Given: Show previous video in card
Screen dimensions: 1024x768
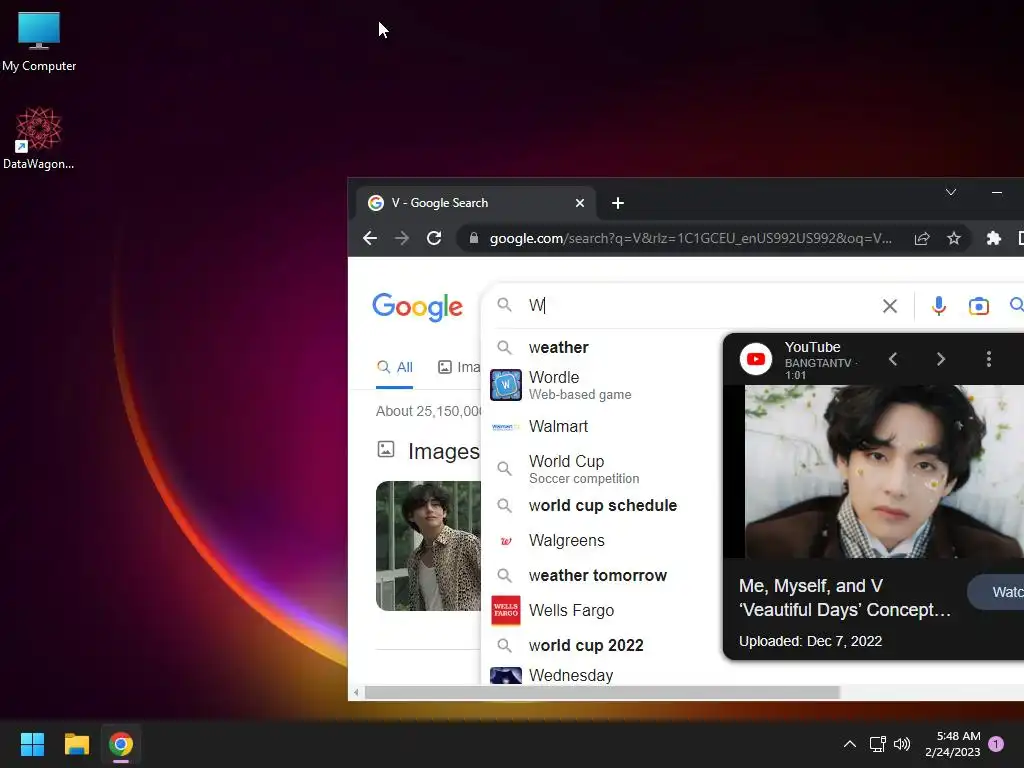Looking at the screenshot, I should point(893,359).
